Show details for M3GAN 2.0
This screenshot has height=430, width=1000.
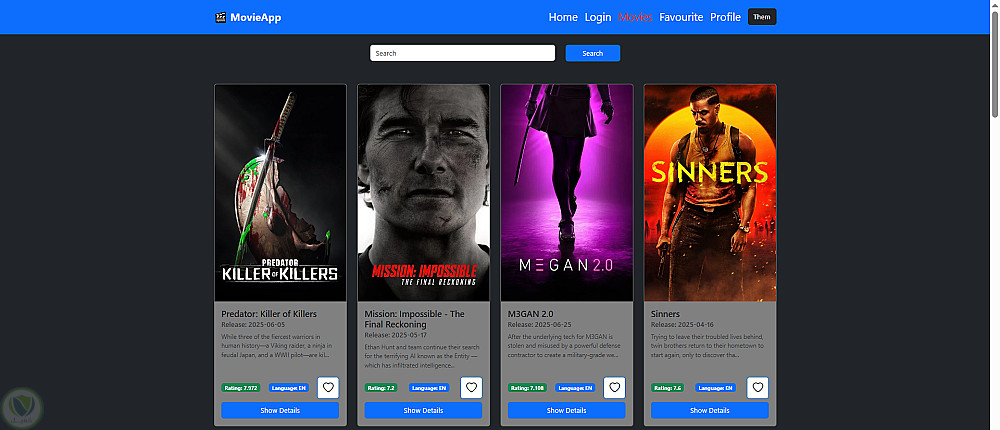566,410
